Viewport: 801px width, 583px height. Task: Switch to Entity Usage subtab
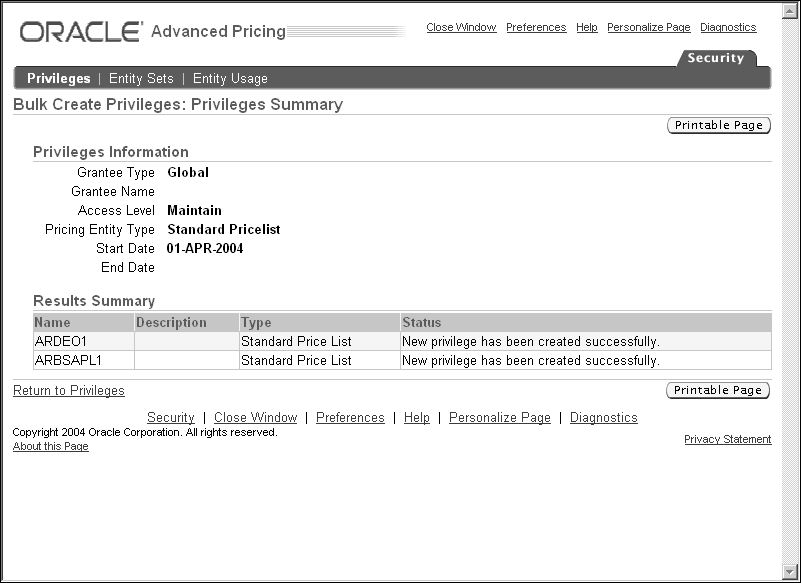[230, 78]
